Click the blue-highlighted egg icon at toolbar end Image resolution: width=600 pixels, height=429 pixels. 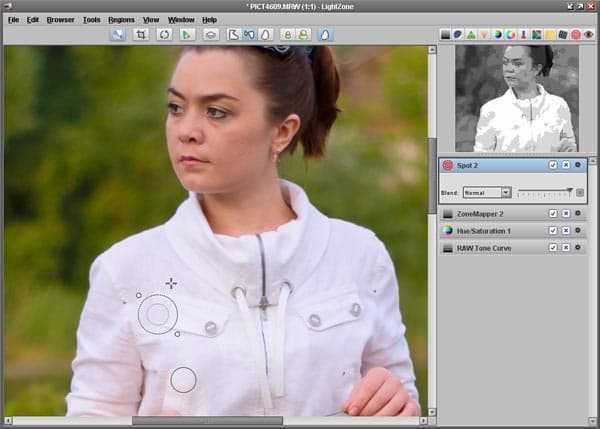325,35
